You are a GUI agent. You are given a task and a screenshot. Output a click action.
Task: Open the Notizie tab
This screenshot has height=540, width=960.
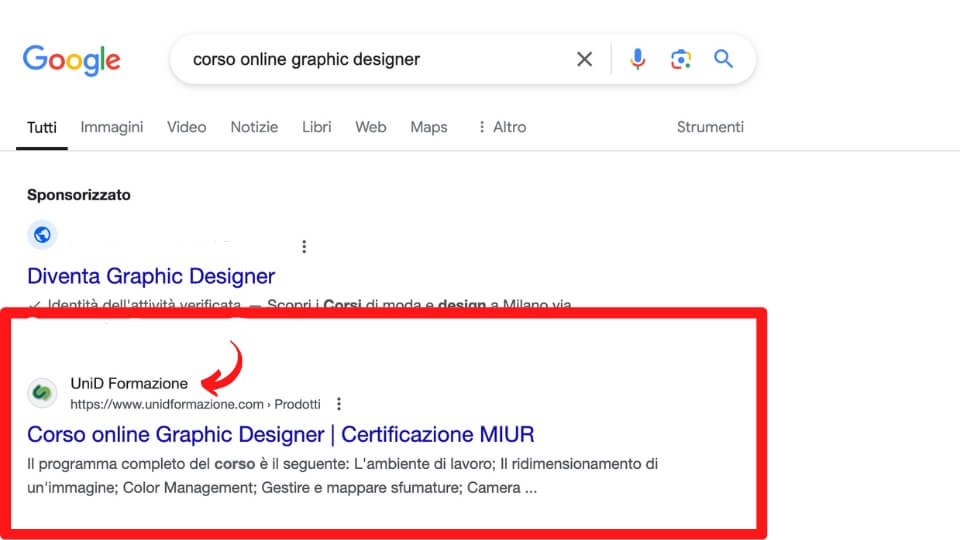point(254,127)
